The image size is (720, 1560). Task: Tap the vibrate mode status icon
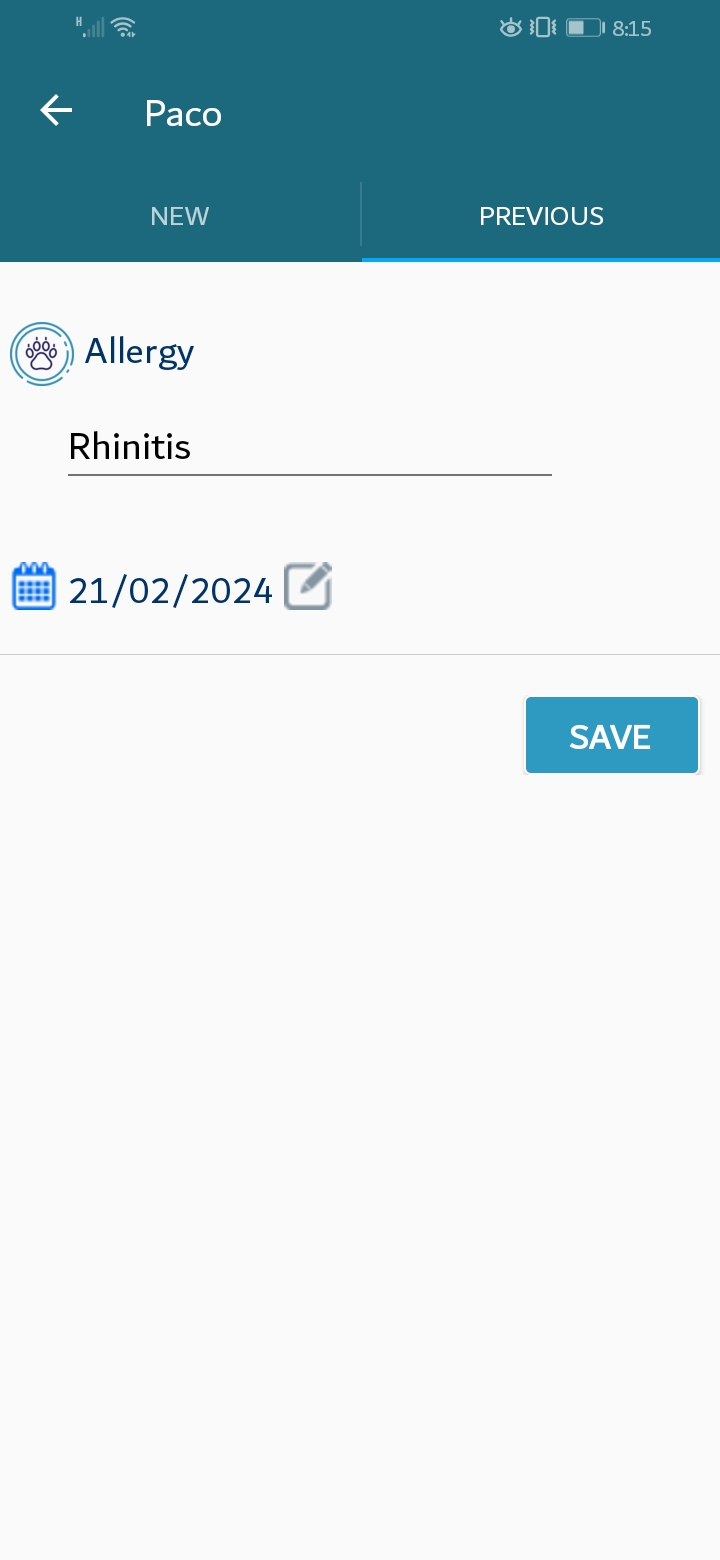point(543,28)
